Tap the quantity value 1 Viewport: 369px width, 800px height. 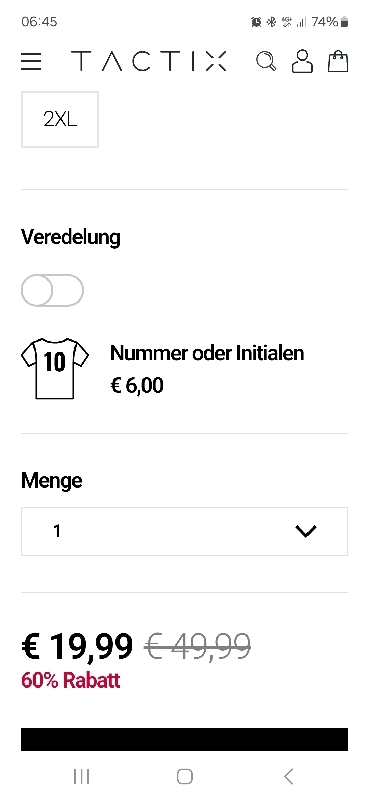click(57, 531)
